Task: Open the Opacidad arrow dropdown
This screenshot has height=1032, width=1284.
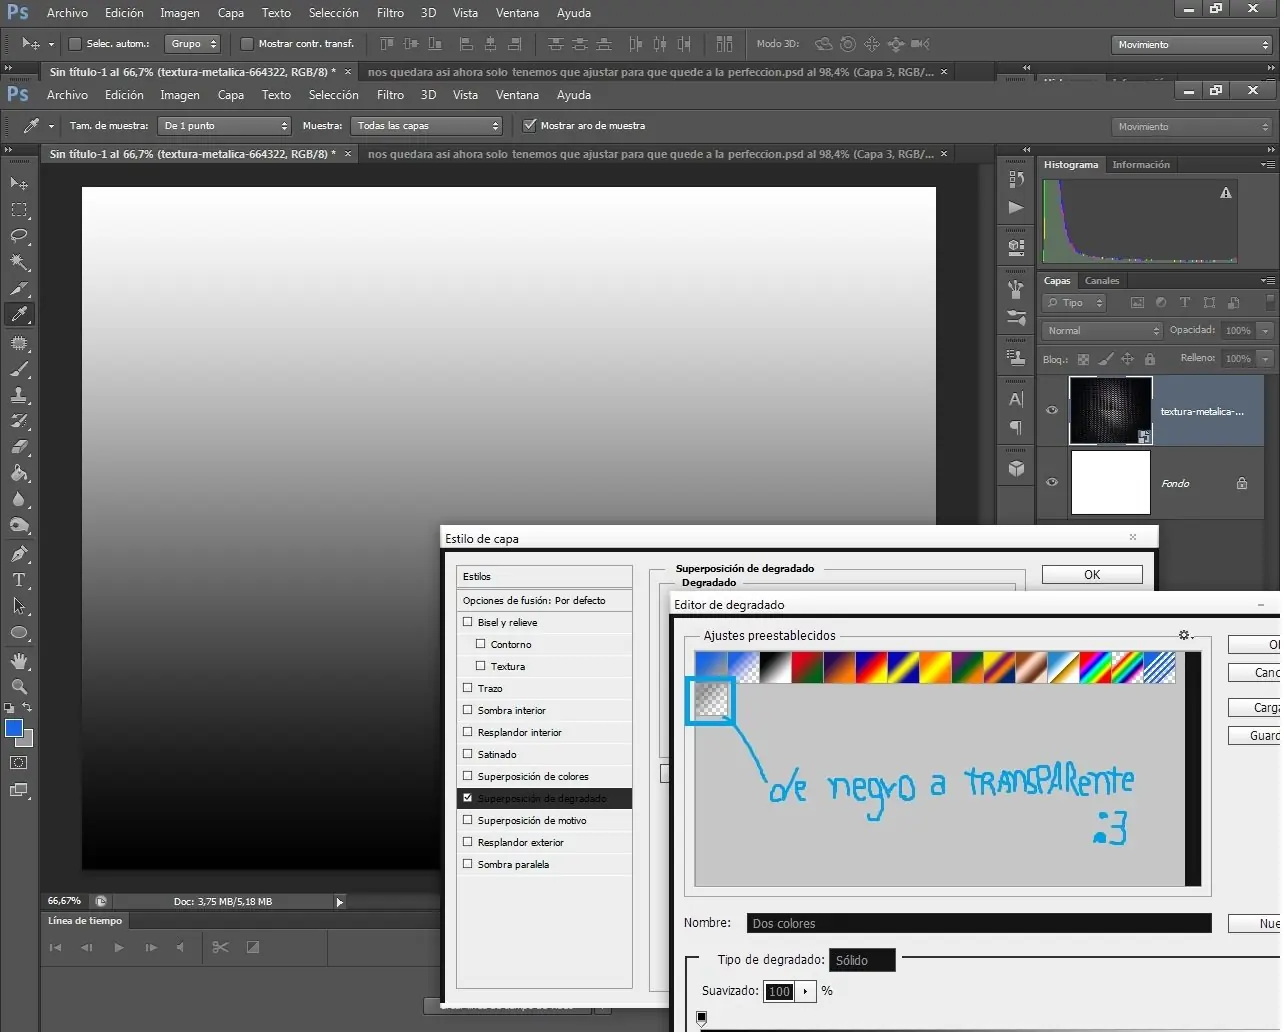Action: (1265, 331)
